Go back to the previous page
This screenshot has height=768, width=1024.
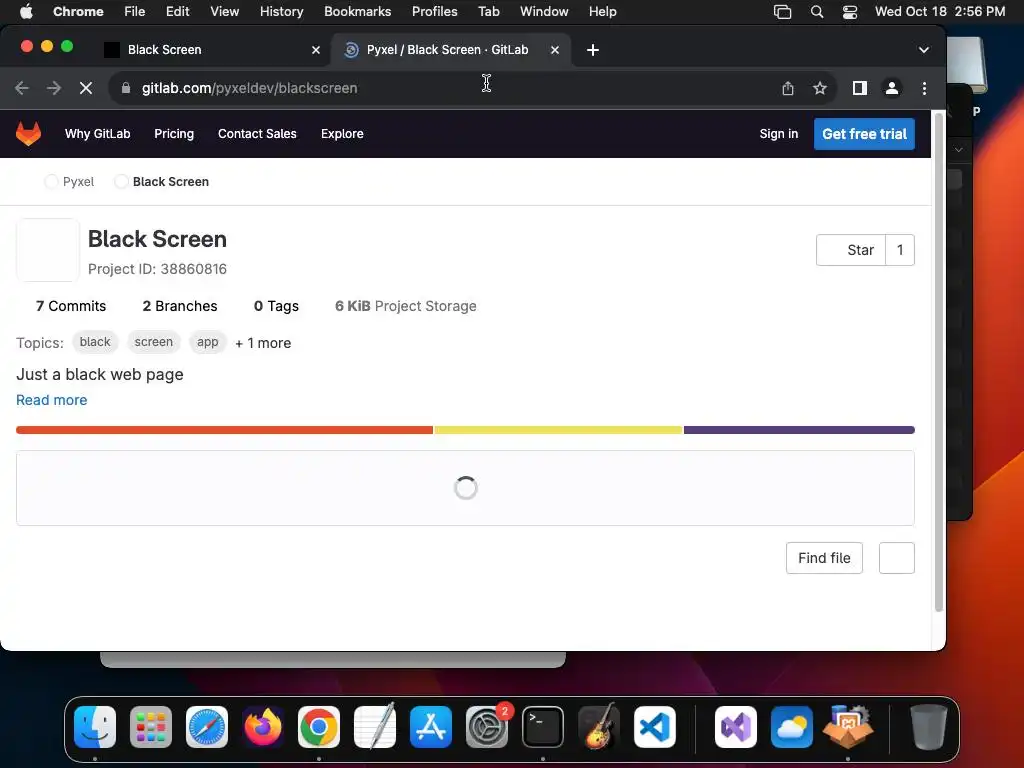coord(22,88)
